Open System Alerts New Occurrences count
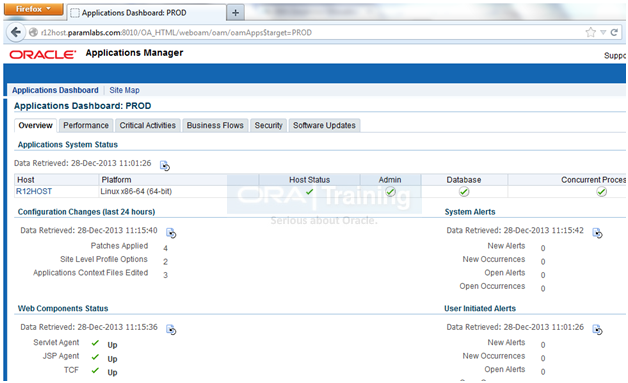628x383 pixels. coord(543,262)
